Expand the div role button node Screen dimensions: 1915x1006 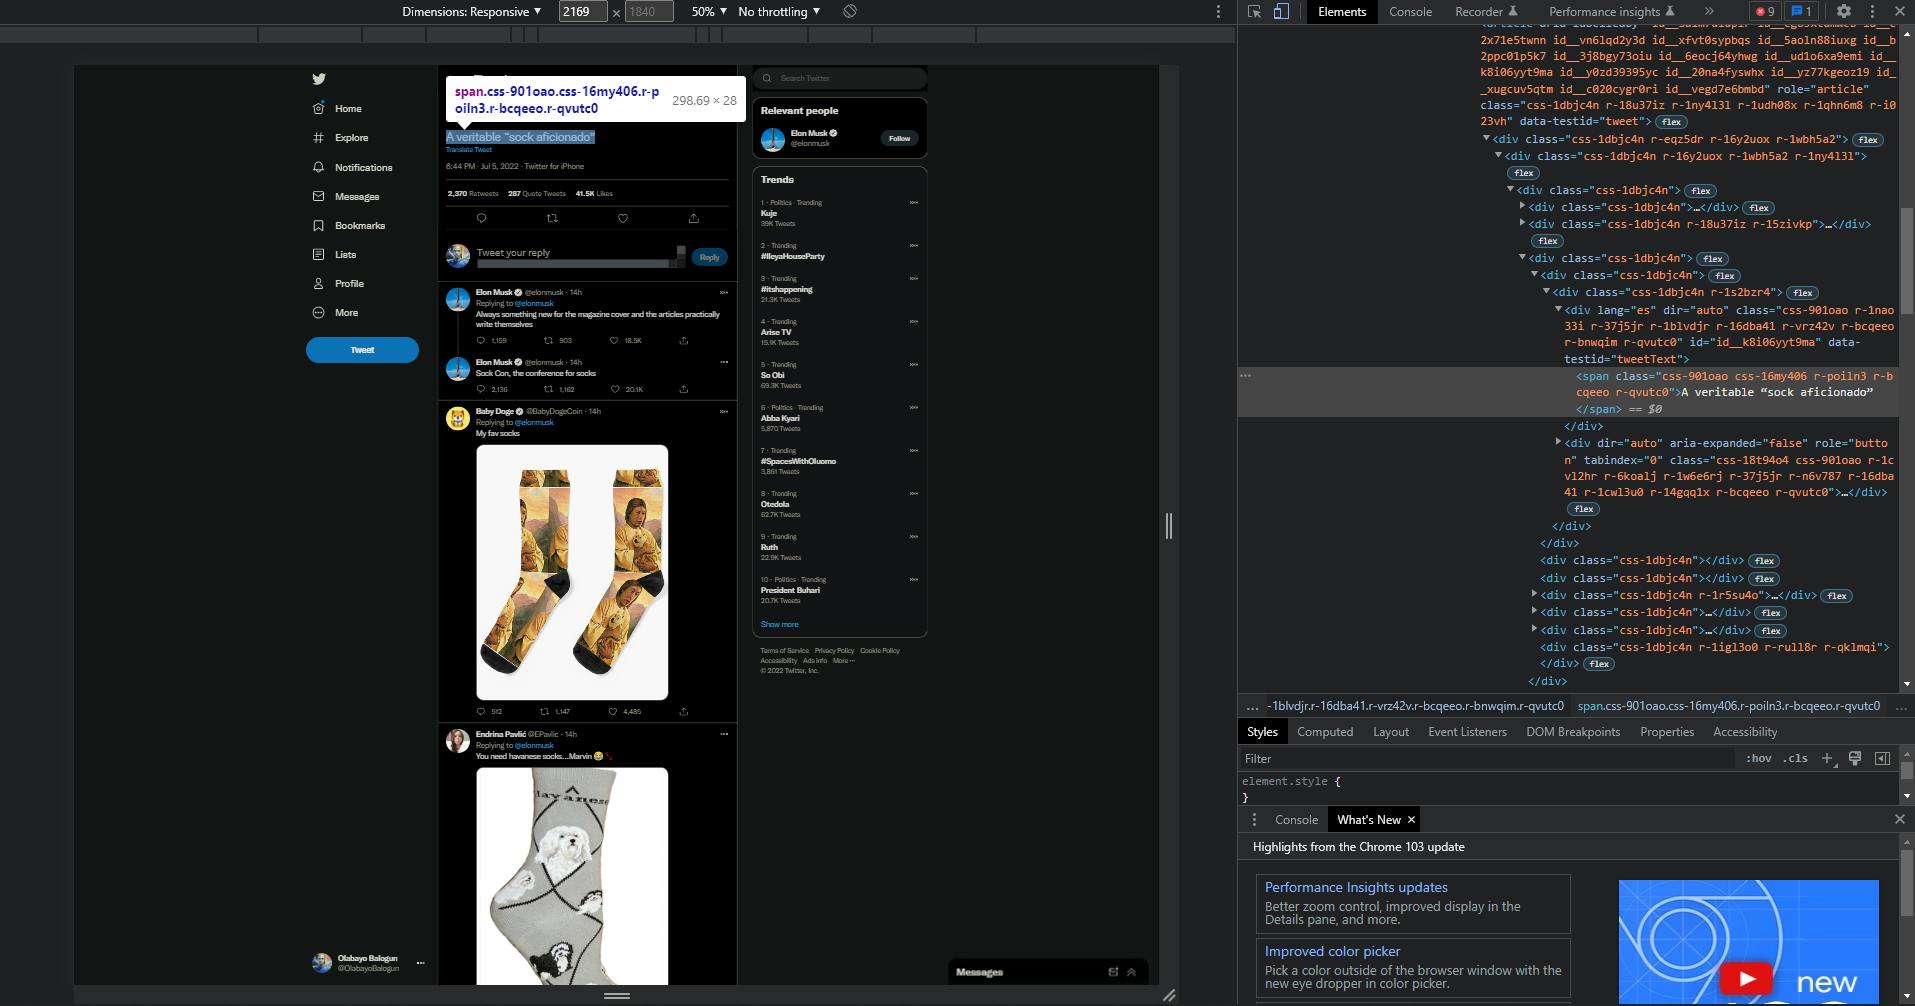pos(1558,442)
